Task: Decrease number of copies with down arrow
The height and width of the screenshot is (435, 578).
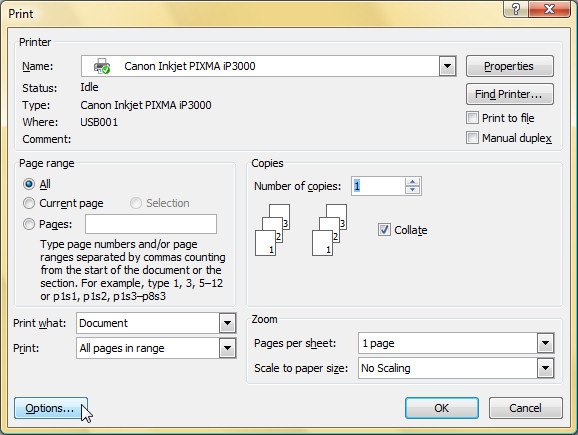Action: coord(412,190)
